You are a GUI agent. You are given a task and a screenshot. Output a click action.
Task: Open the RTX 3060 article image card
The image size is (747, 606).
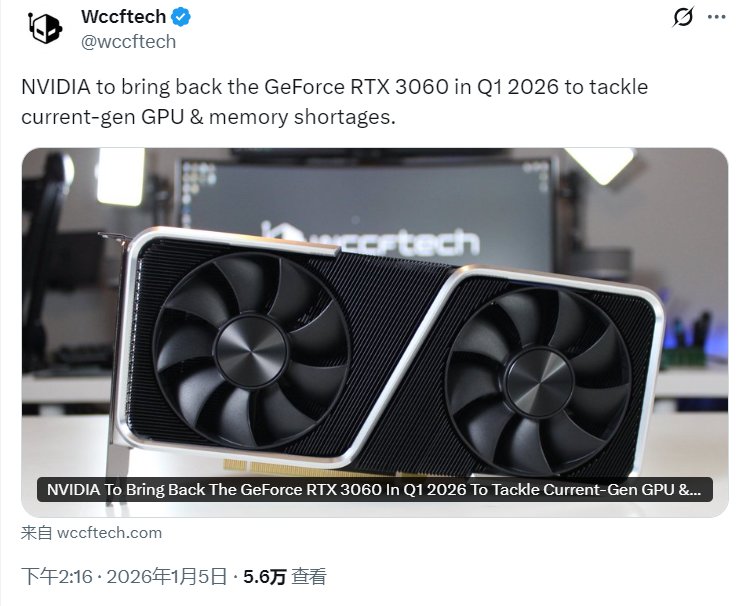tap(375, 332)
